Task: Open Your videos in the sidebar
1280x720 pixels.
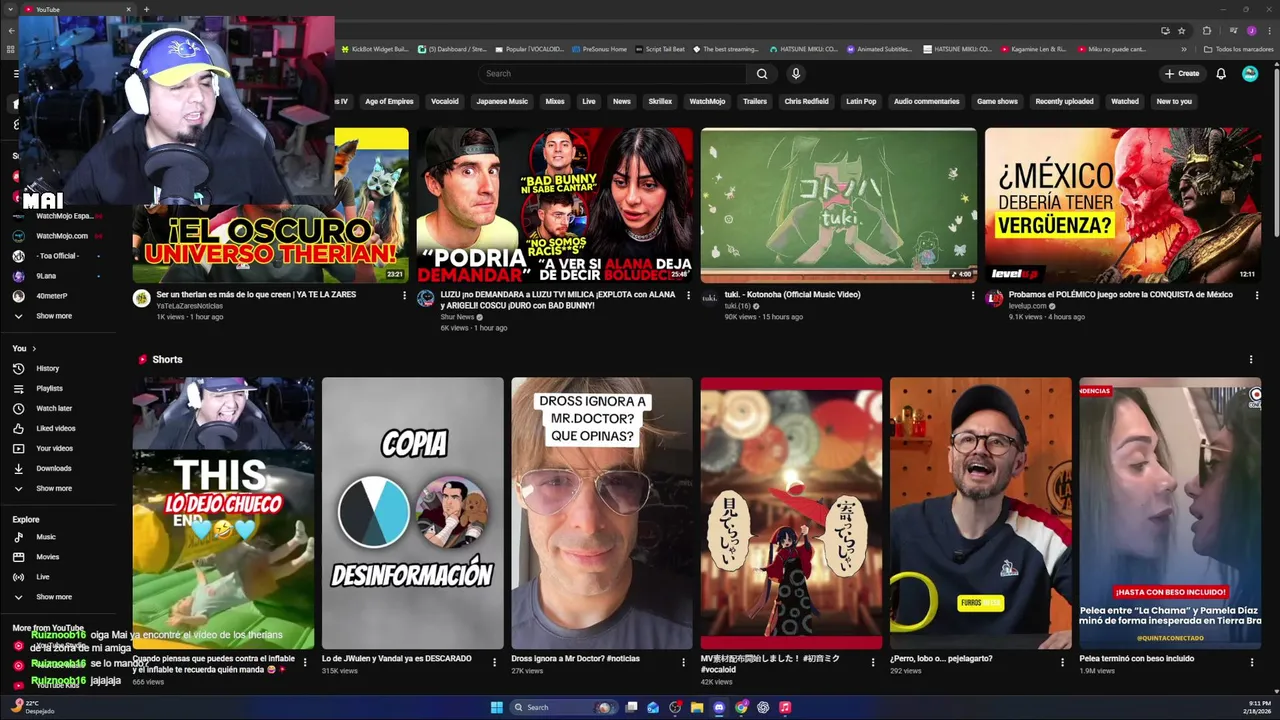Action: point(54,448)
